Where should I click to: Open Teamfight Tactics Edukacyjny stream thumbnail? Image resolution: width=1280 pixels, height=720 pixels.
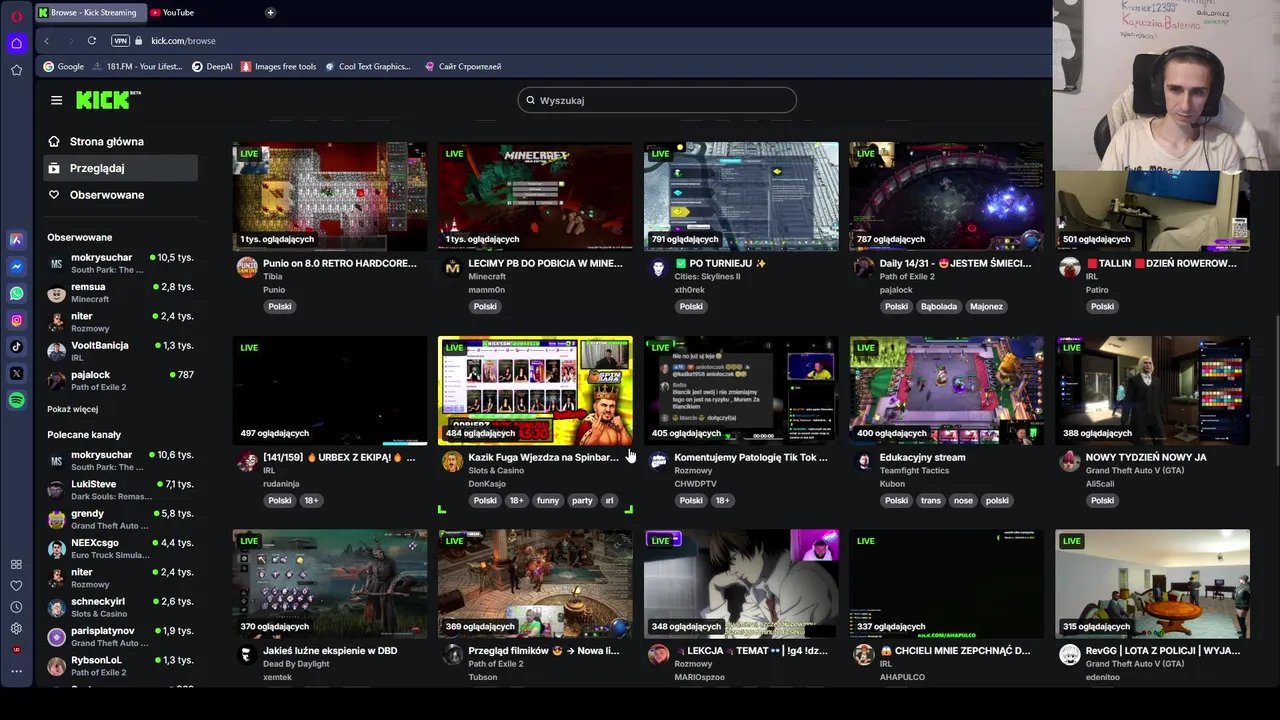tap(947, 390)
